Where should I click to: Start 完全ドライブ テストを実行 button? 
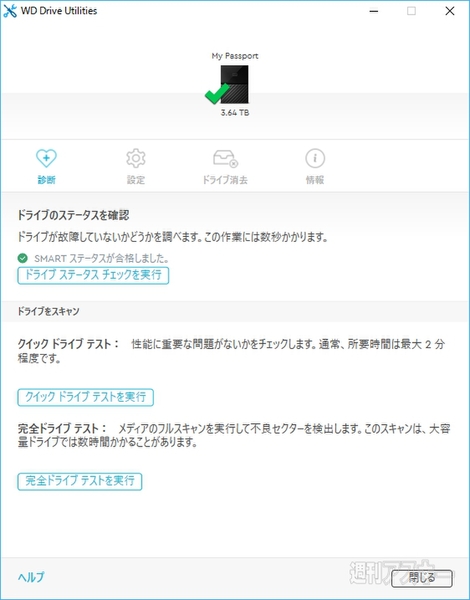coord(80,481)
